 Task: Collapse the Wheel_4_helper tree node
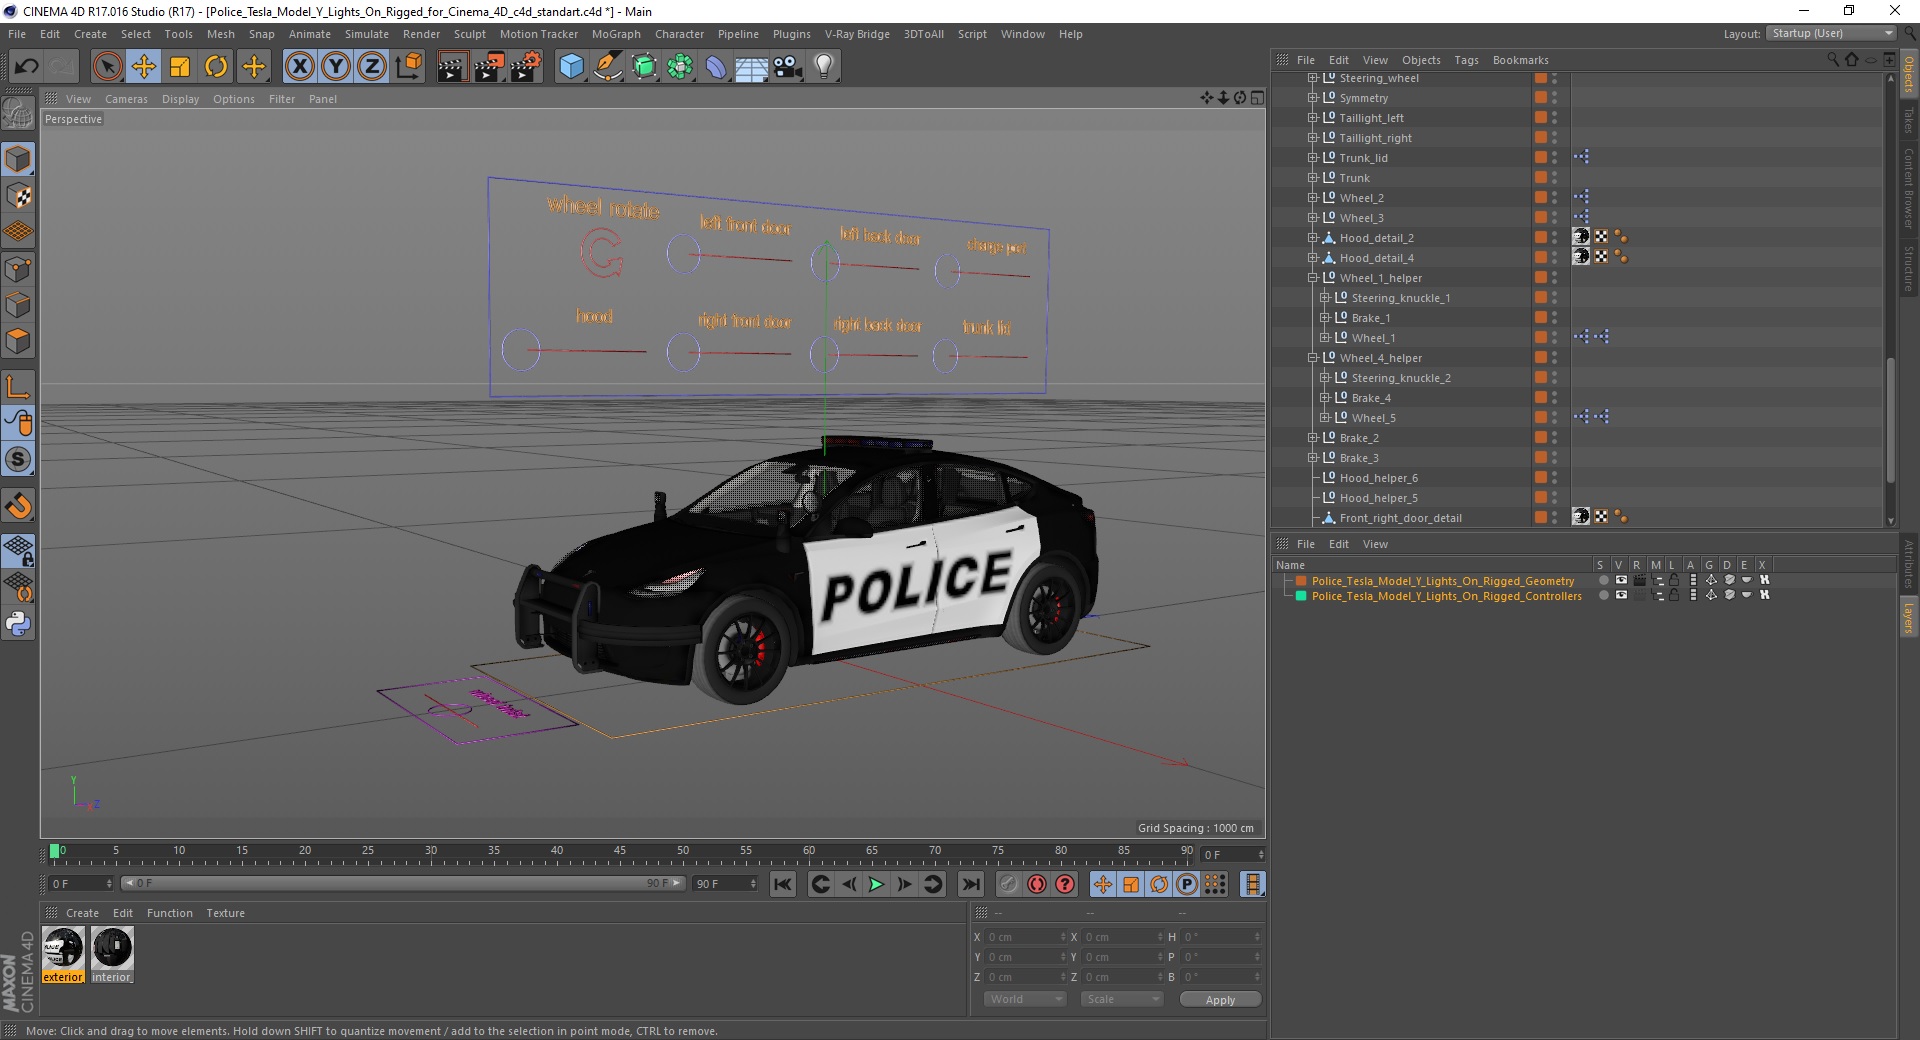click(x=1312, y=358)
